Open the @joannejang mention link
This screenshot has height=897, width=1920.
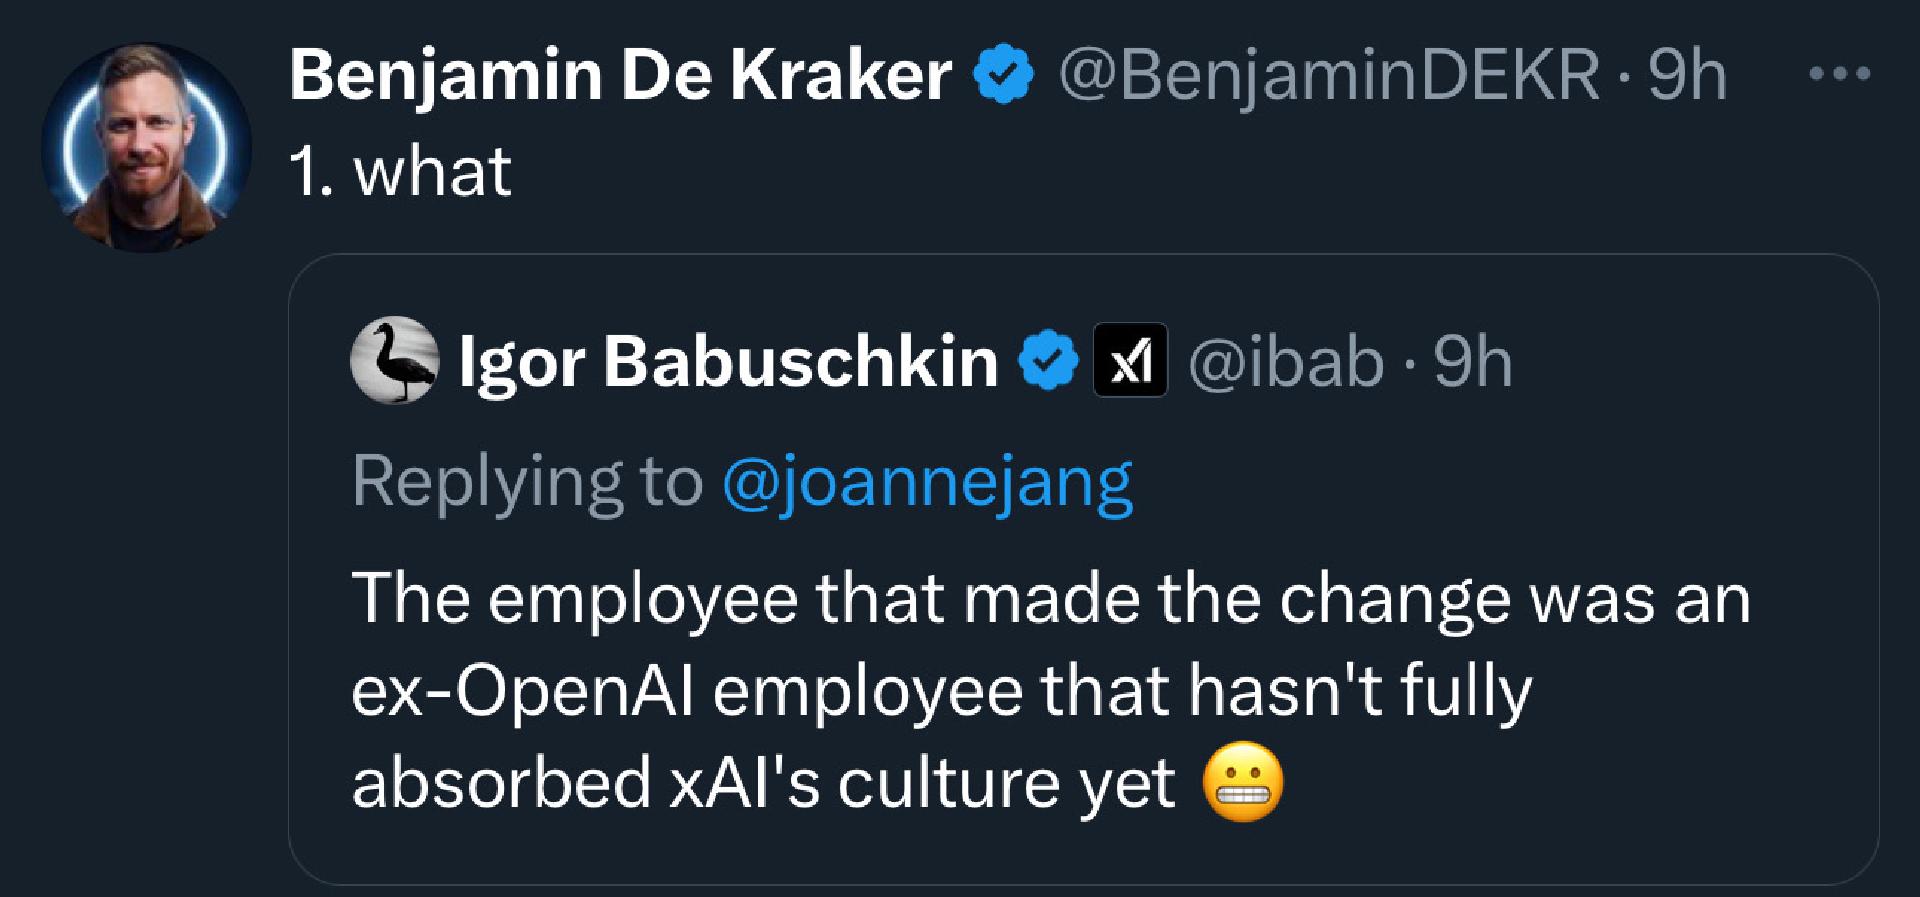click(926, 482)
